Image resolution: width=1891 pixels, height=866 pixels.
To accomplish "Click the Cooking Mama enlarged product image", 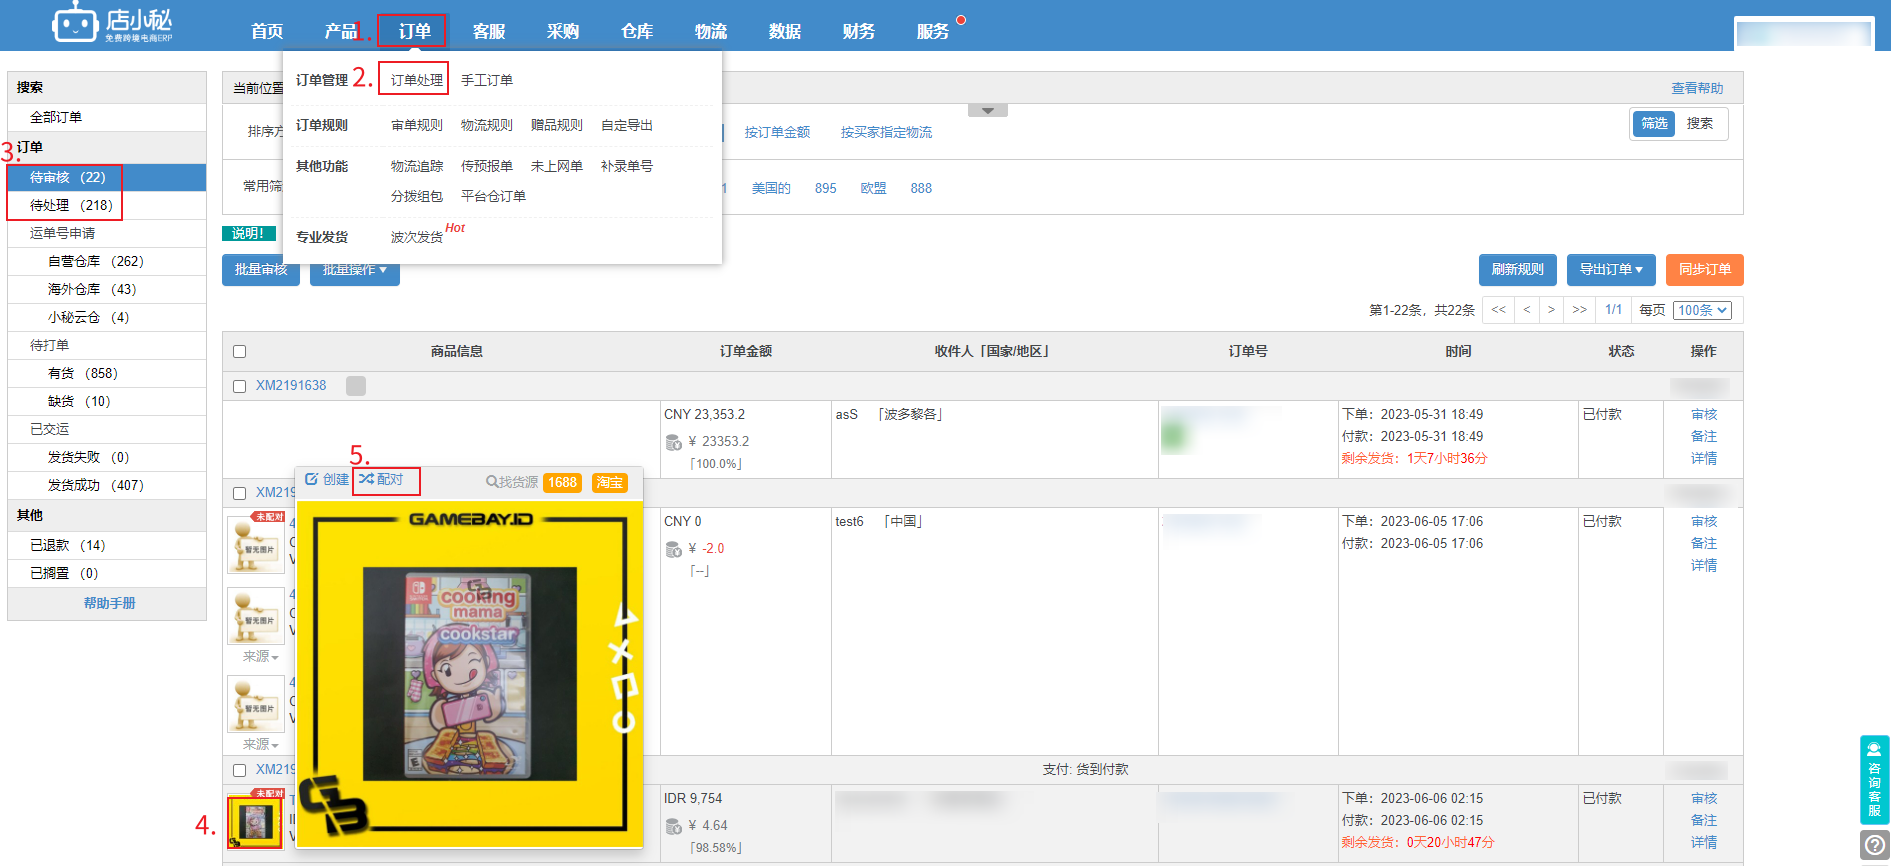I will click(x=470, y=674).
